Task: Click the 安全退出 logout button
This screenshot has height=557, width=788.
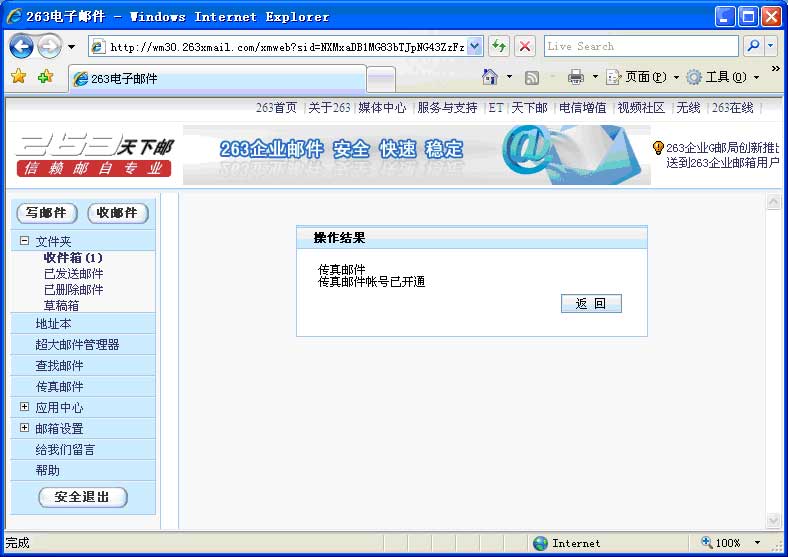Action: pos(82,497)
